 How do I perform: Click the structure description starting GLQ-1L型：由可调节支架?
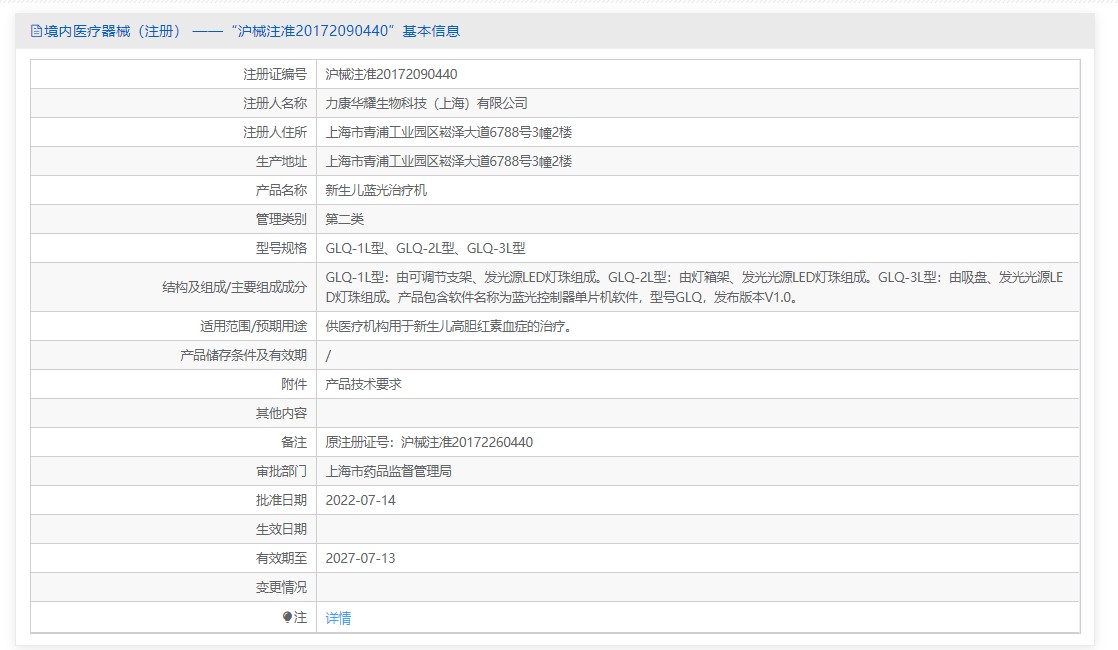tap(694, 287)
